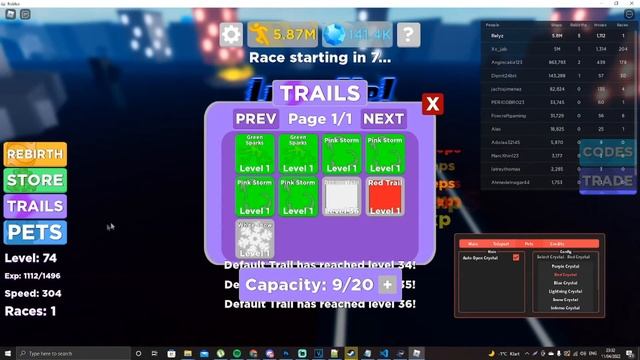Click the Relyz row in the leaderboard

[x=558, y=36]
